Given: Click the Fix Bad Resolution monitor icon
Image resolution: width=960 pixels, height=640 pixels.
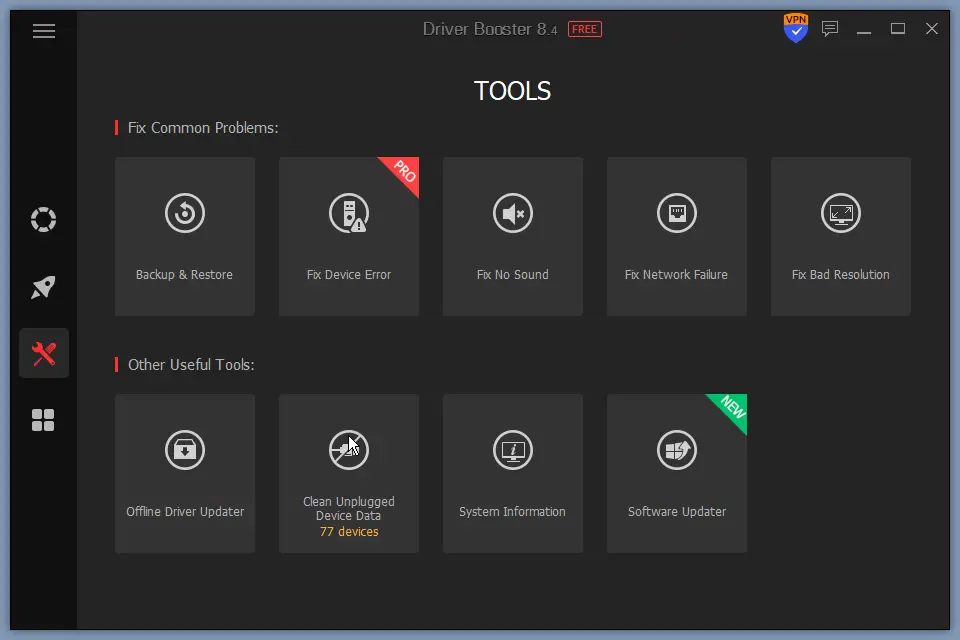Looking at the screenshot, I should pos(841,213).
